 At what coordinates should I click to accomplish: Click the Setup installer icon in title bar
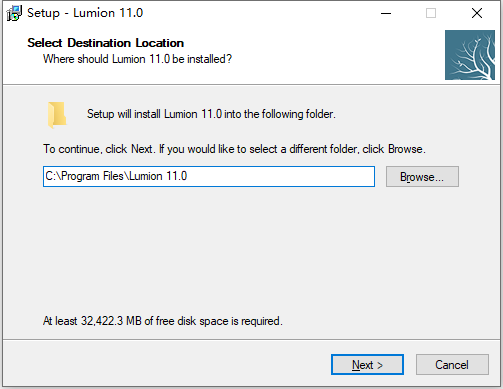14,13
